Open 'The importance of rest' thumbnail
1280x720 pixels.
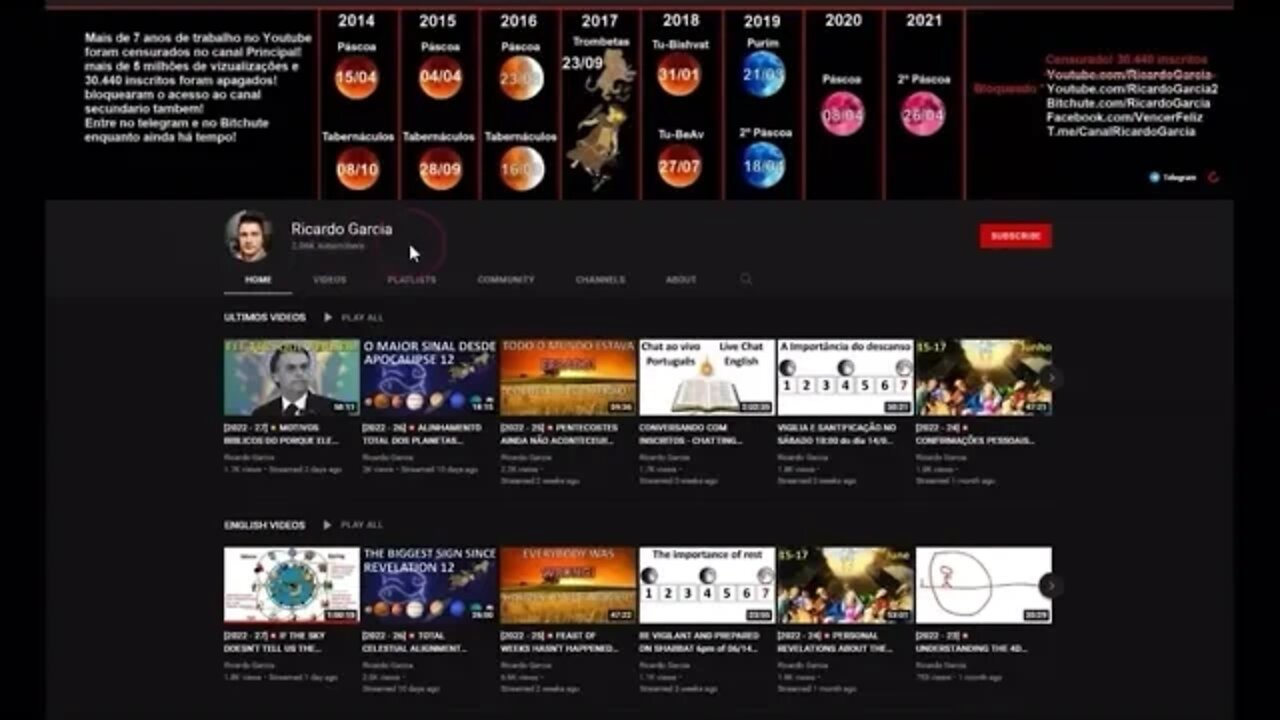(x=706, y=585)
